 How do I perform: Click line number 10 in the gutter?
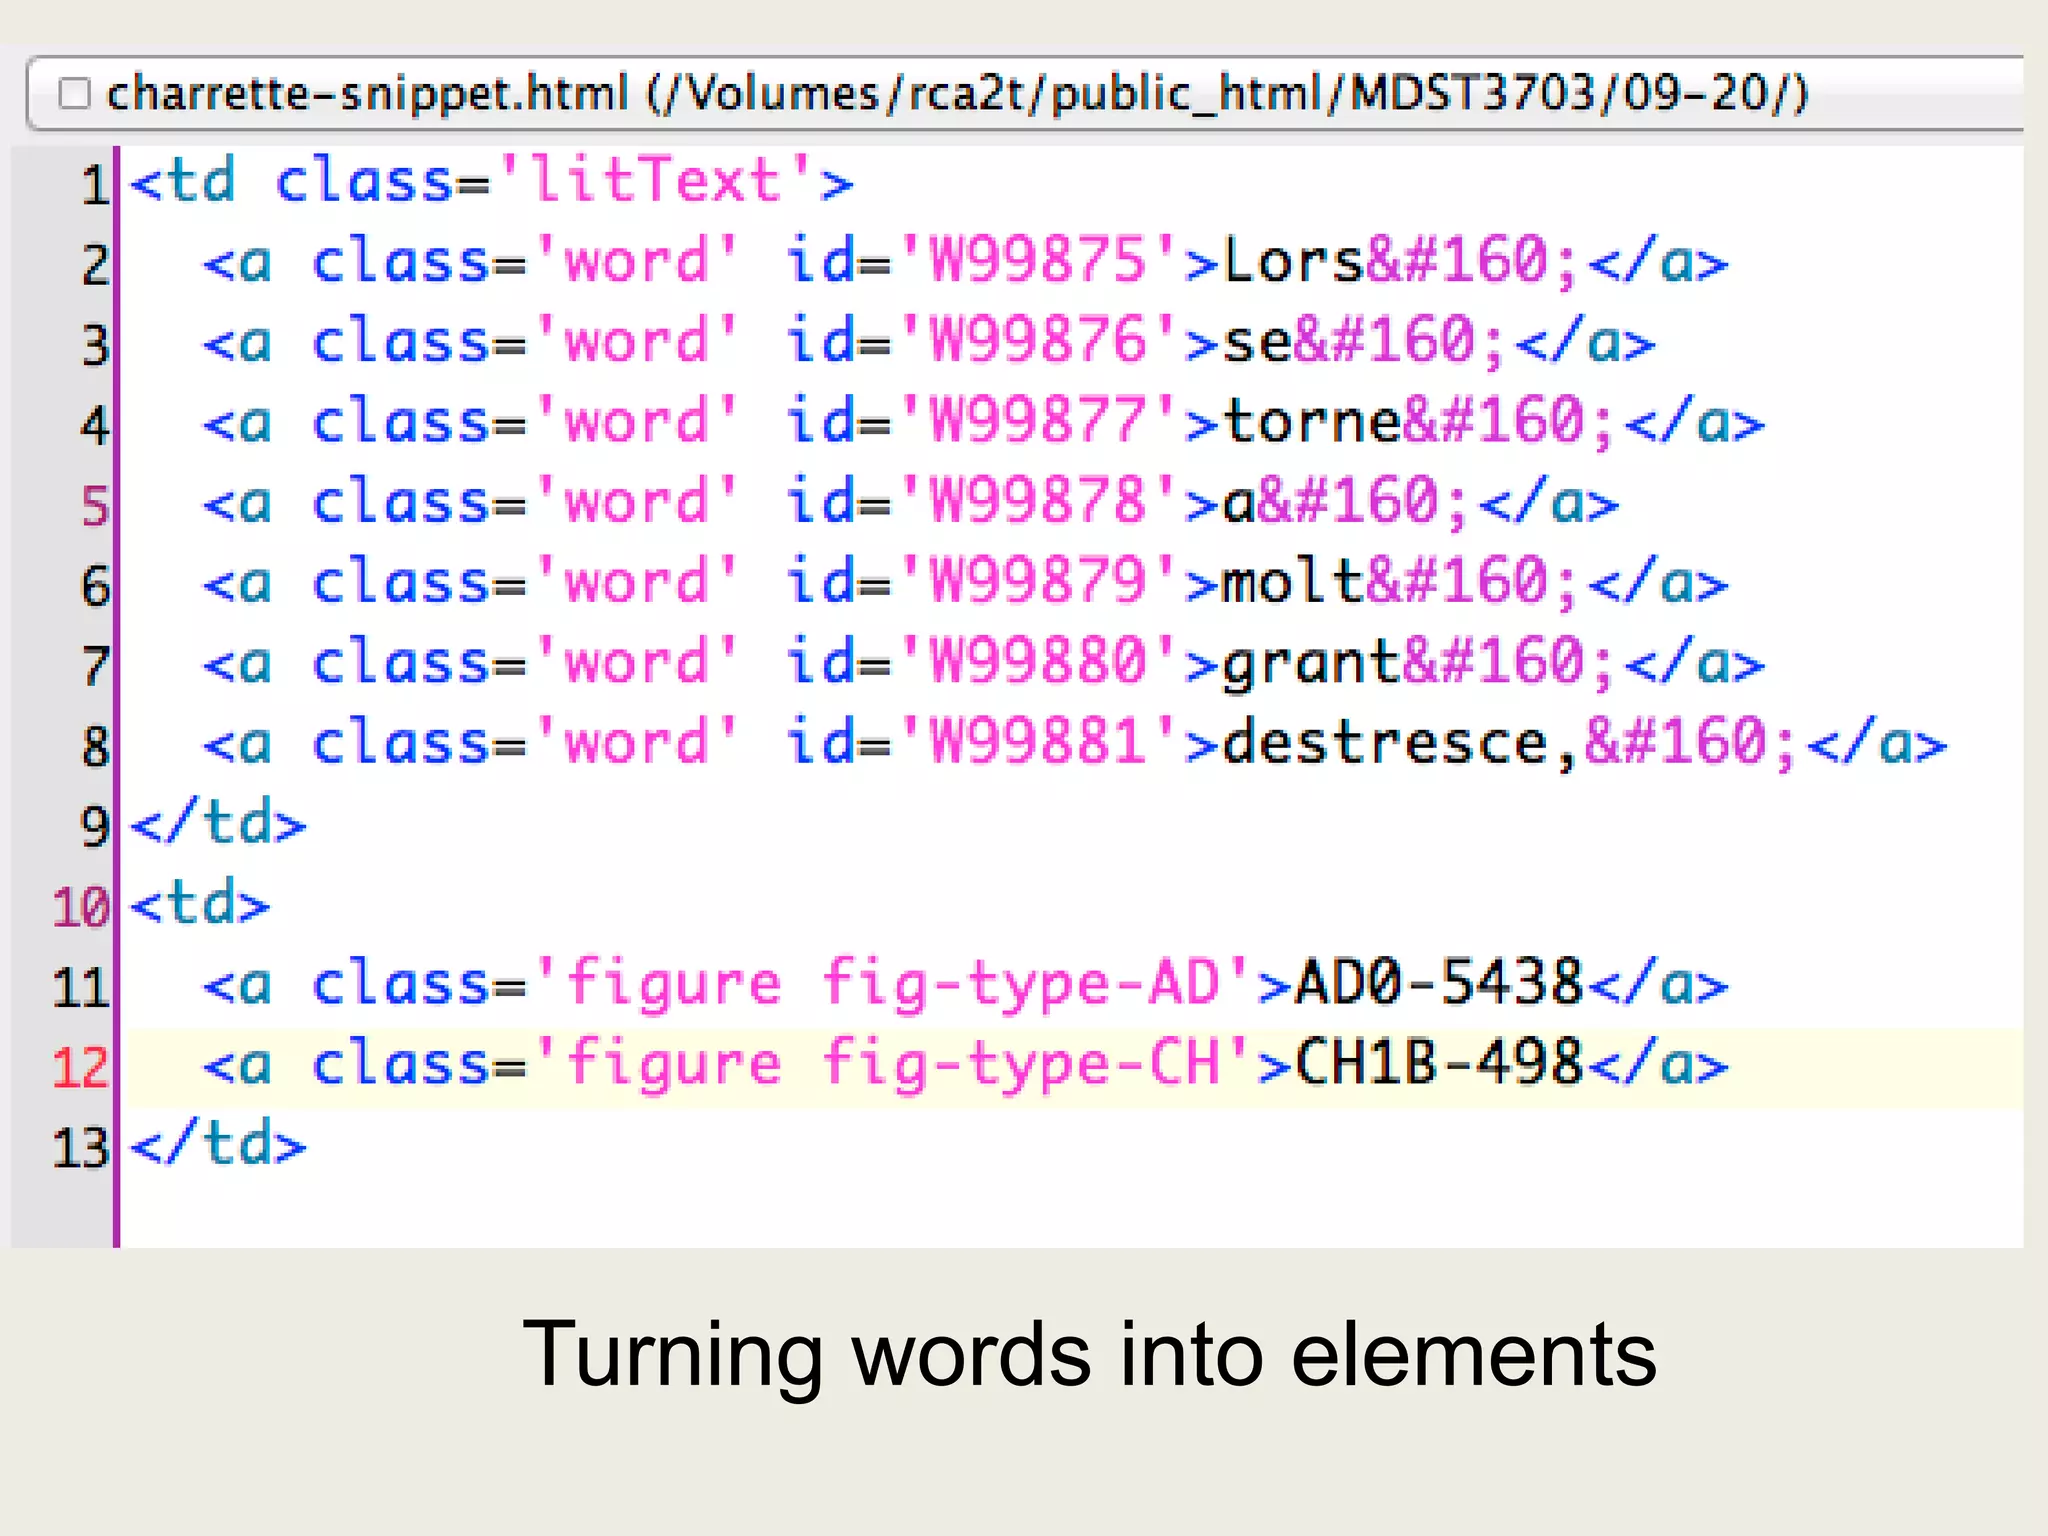tap(80, 907)
